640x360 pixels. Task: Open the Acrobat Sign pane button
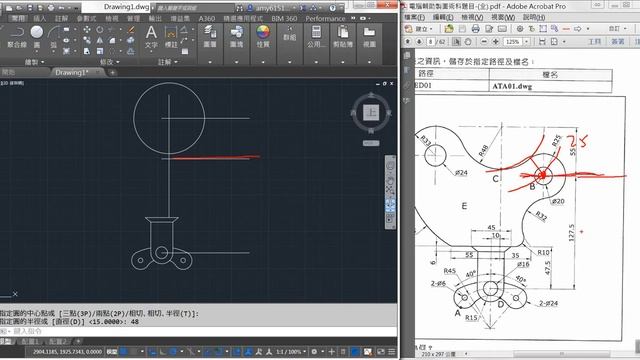tap(618, 42)
